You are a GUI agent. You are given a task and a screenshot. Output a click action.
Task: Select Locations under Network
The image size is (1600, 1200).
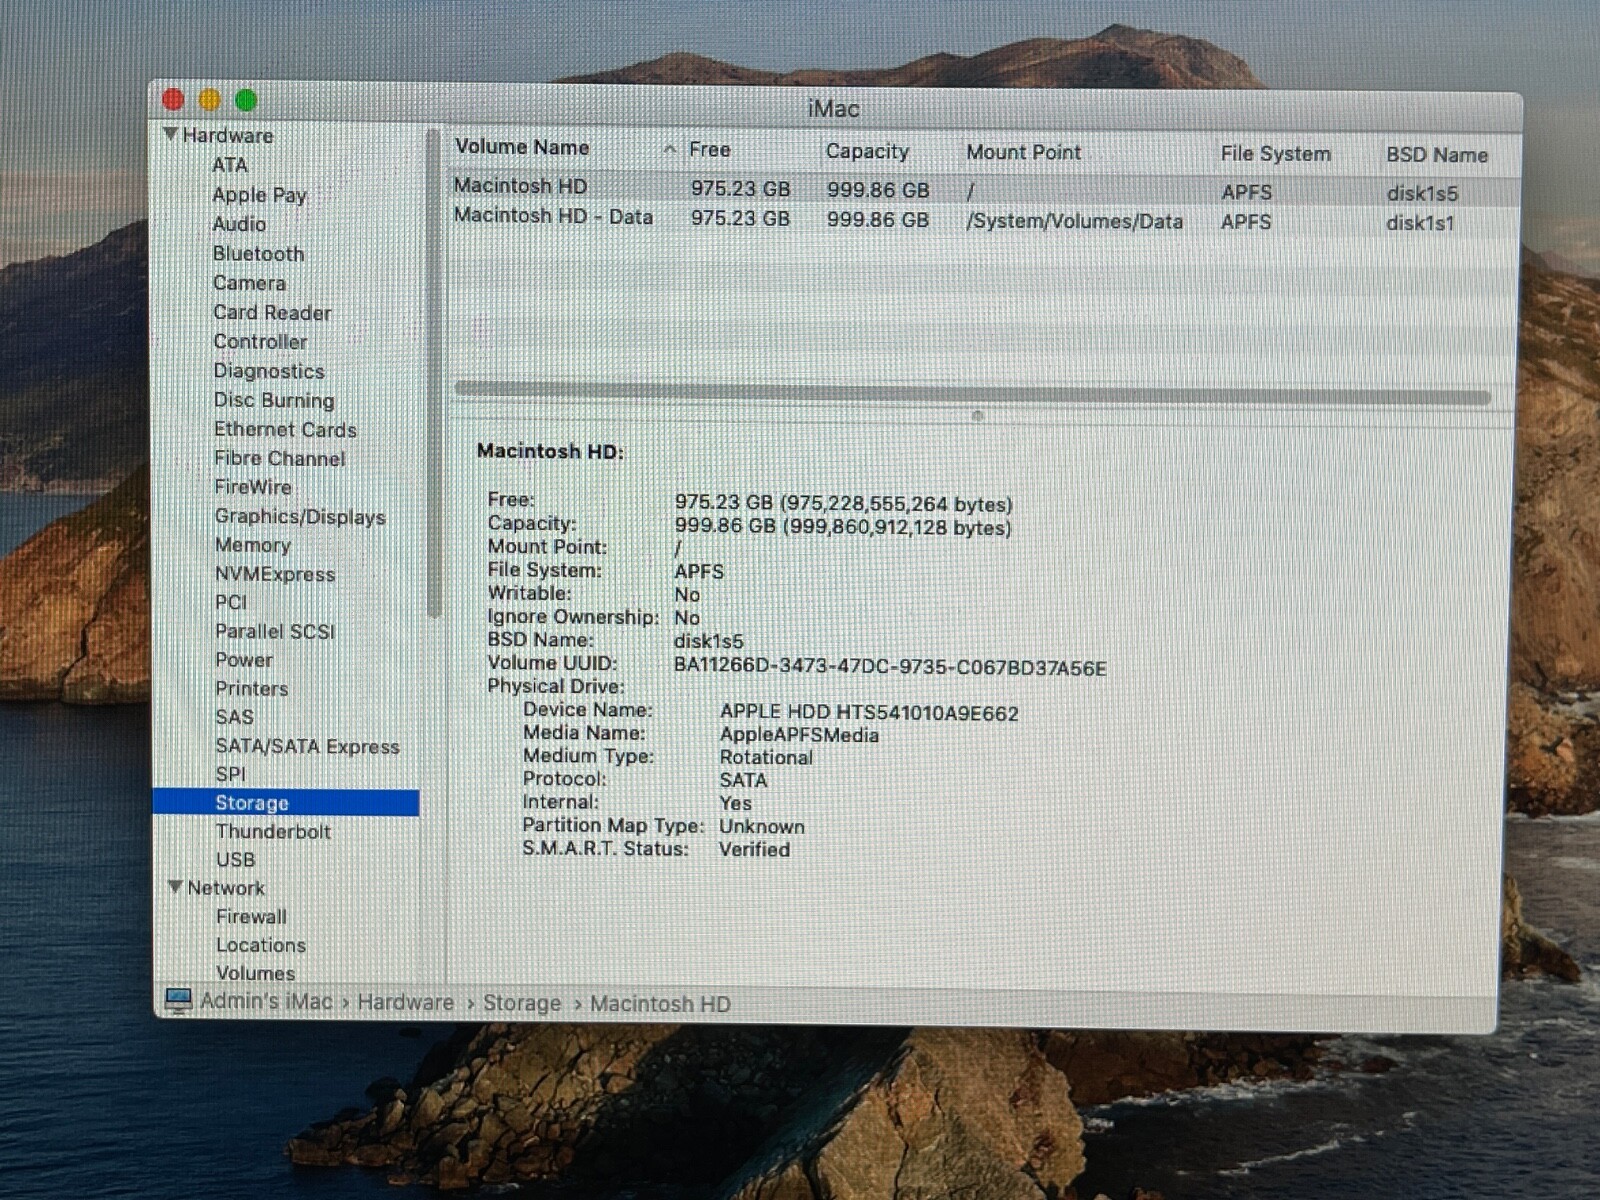click(x=261, y=945)
